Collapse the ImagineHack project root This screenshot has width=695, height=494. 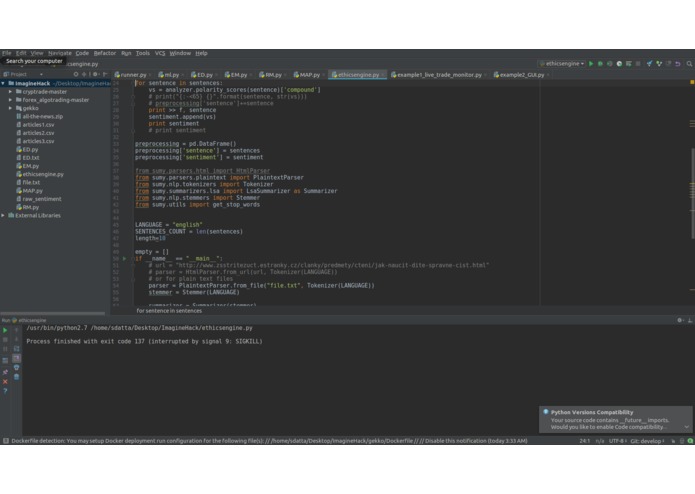click(x=3, y=83)
